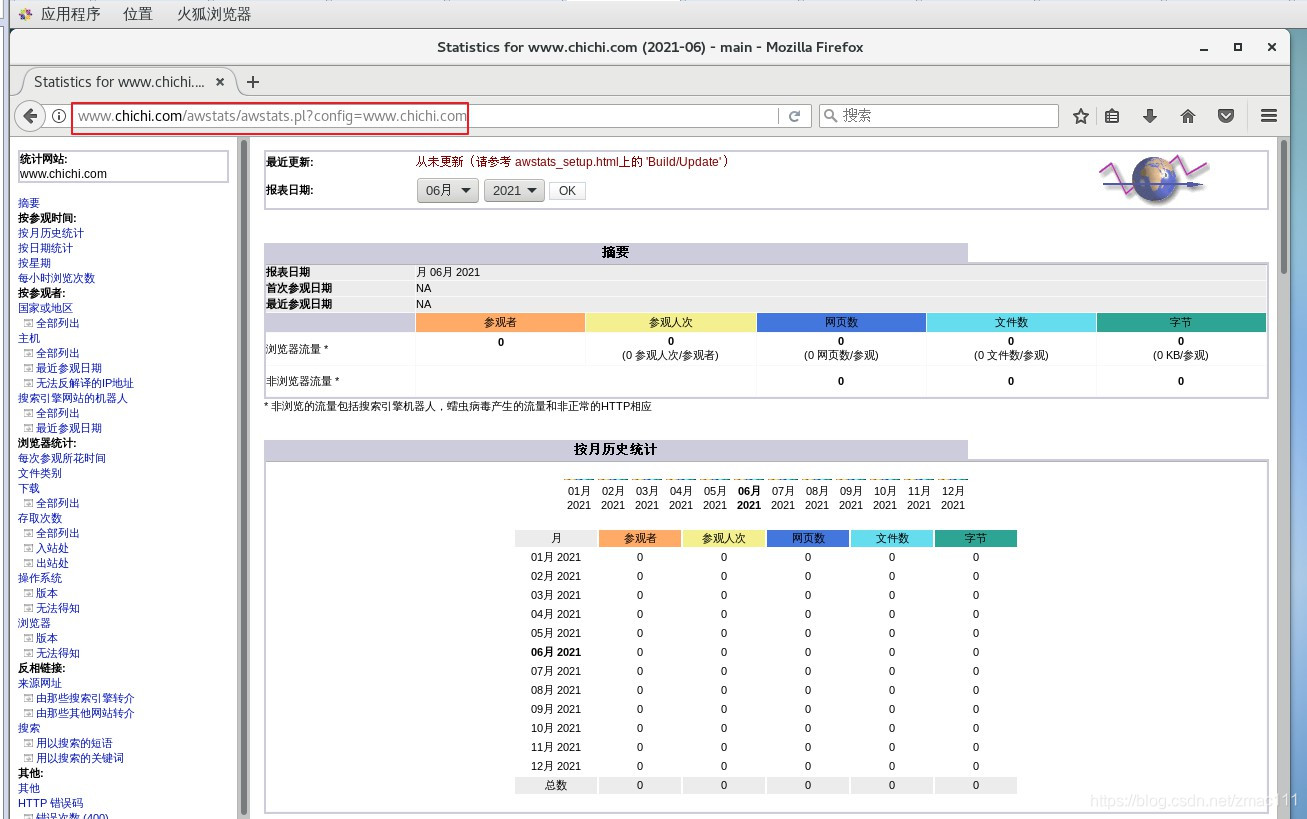
Task: Open the 国家或地区 sidebar link
Action: pos(45,308)
